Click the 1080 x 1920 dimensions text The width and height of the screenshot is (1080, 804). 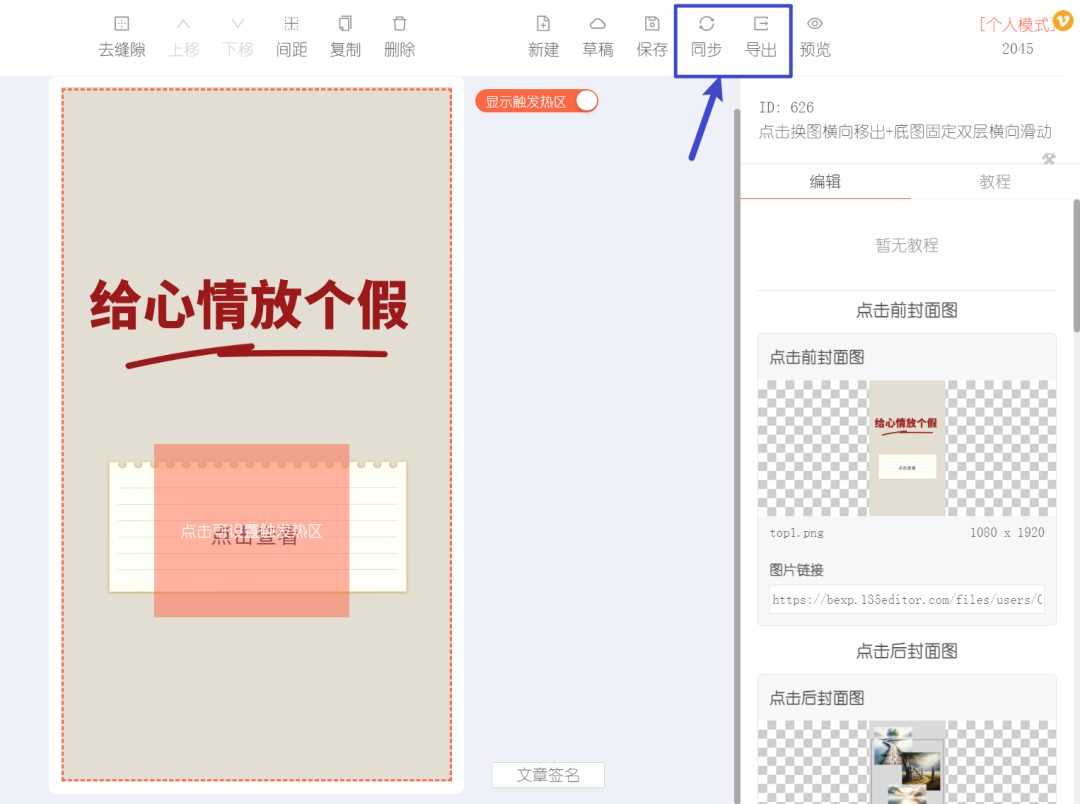click(1007, 533)
